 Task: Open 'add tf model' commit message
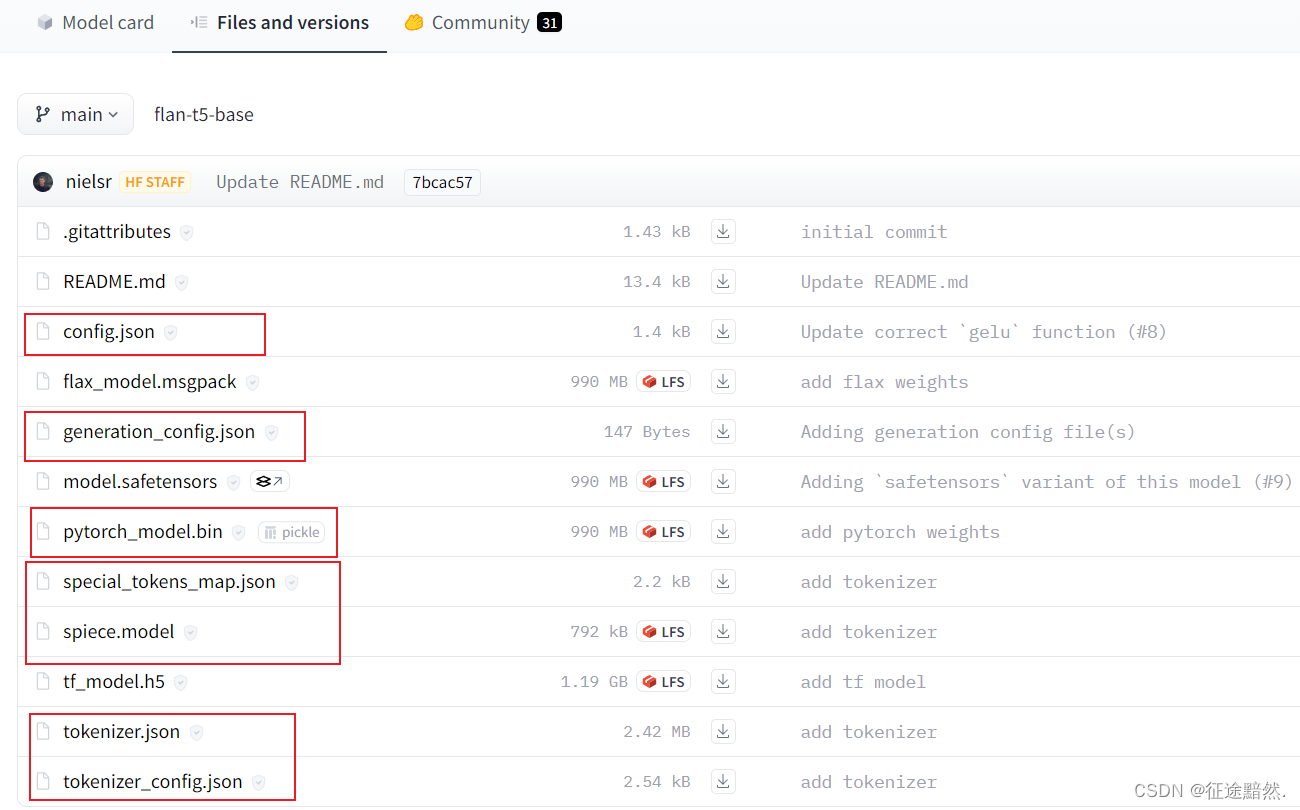[863, 682]
